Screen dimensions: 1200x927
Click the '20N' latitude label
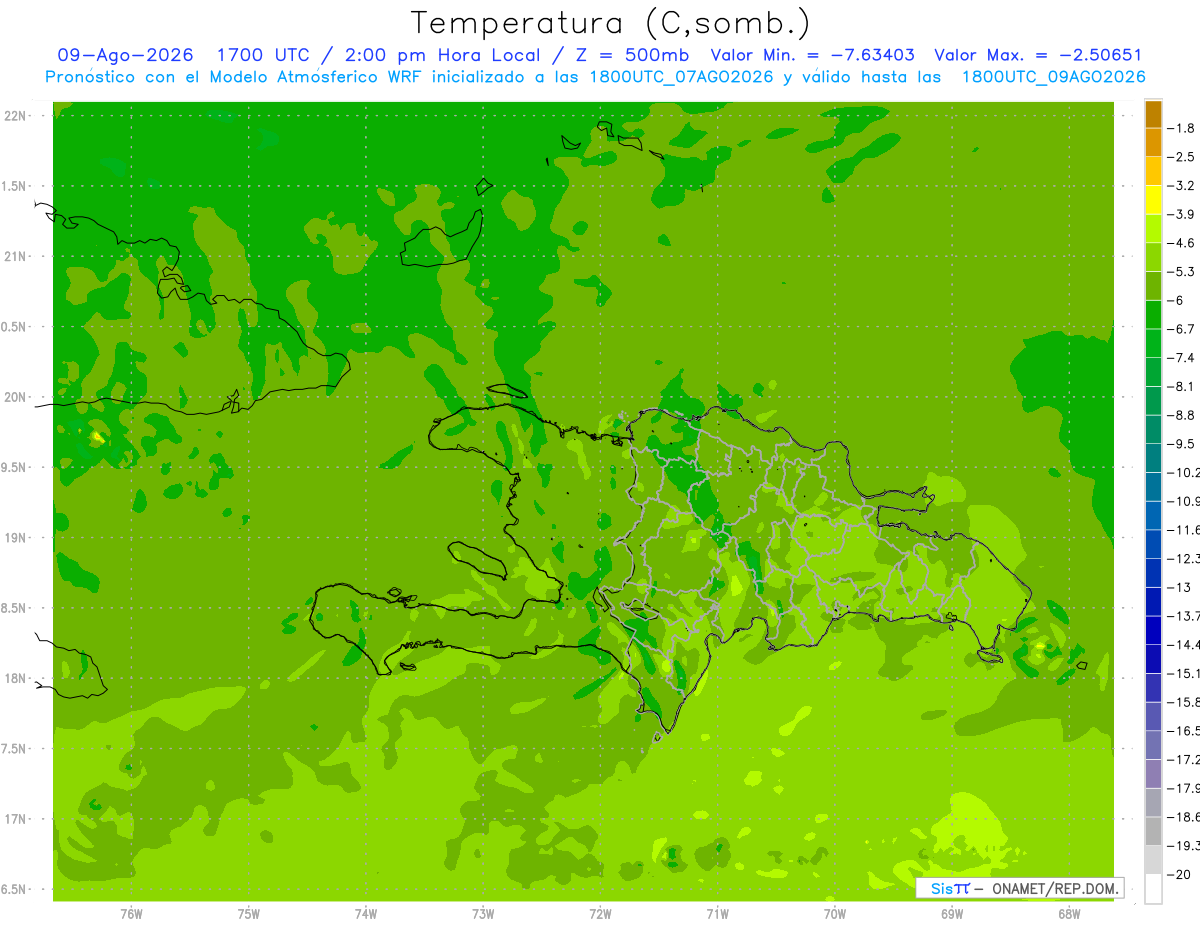point(16,397)
